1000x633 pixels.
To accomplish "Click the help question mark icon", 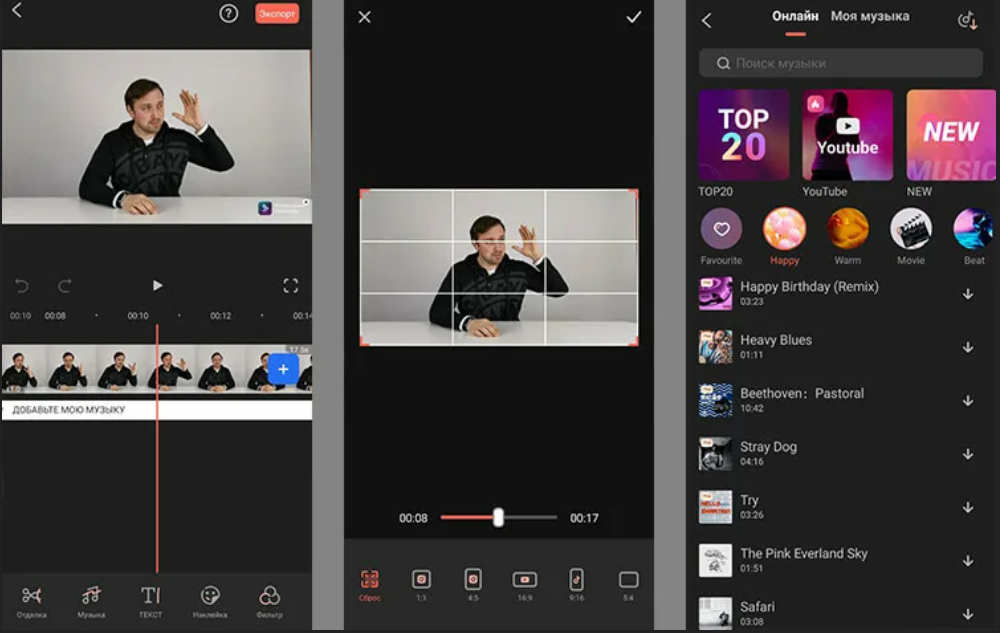I will (x=229, y=14).
